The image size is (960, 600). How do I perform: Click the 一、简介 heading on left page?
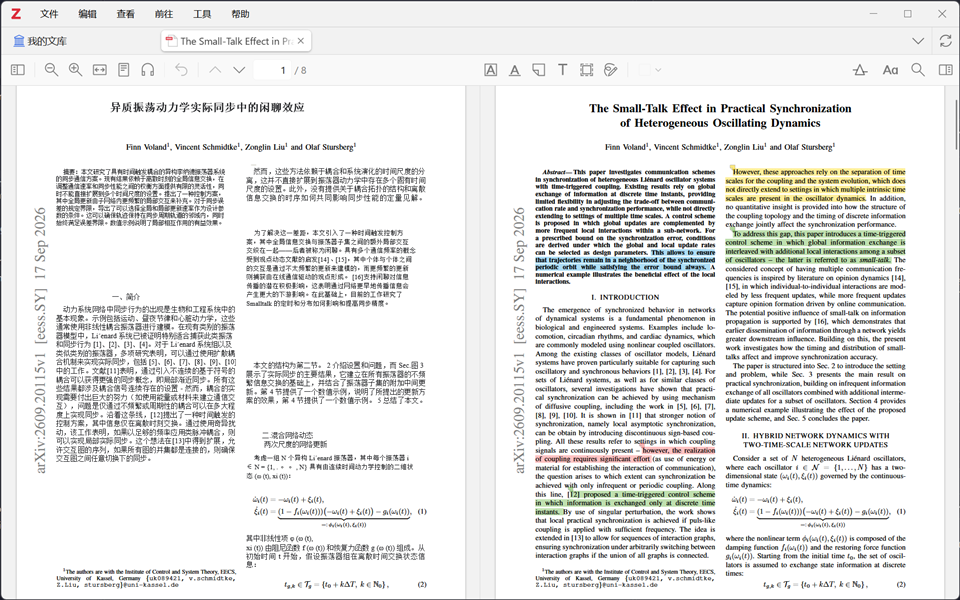click(126, 296)
